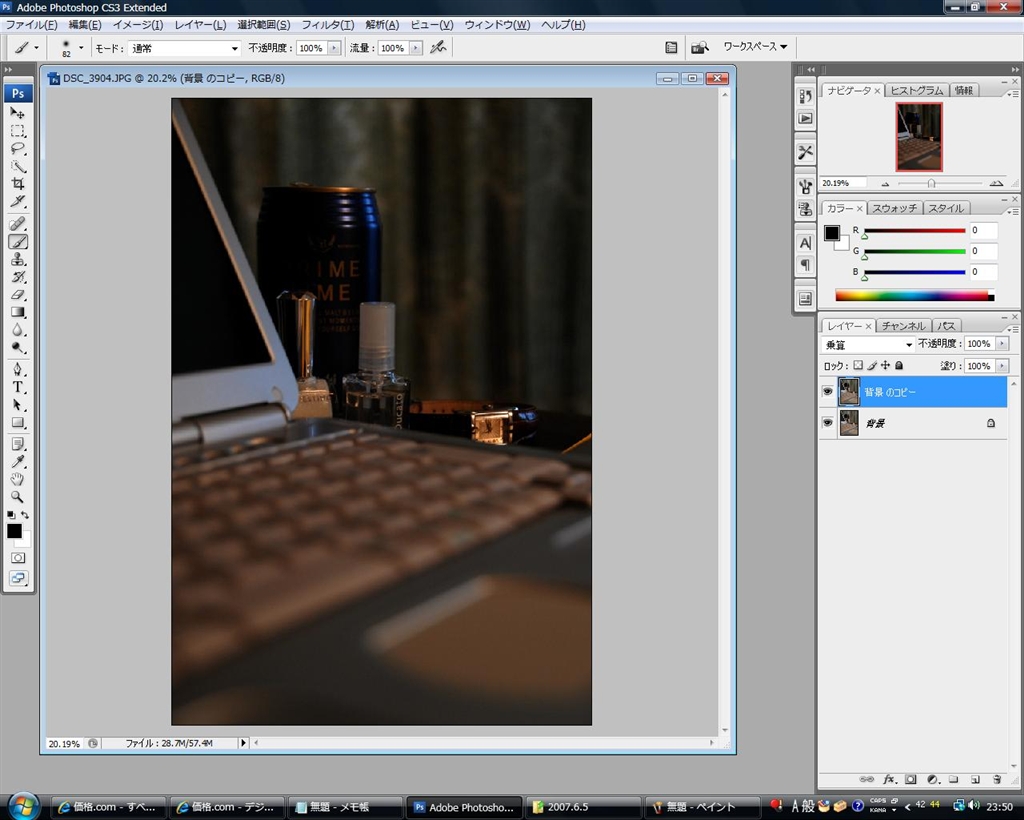Delete layer using trash icon
This screenshot has height=820, width=1024.
[996, 779]
